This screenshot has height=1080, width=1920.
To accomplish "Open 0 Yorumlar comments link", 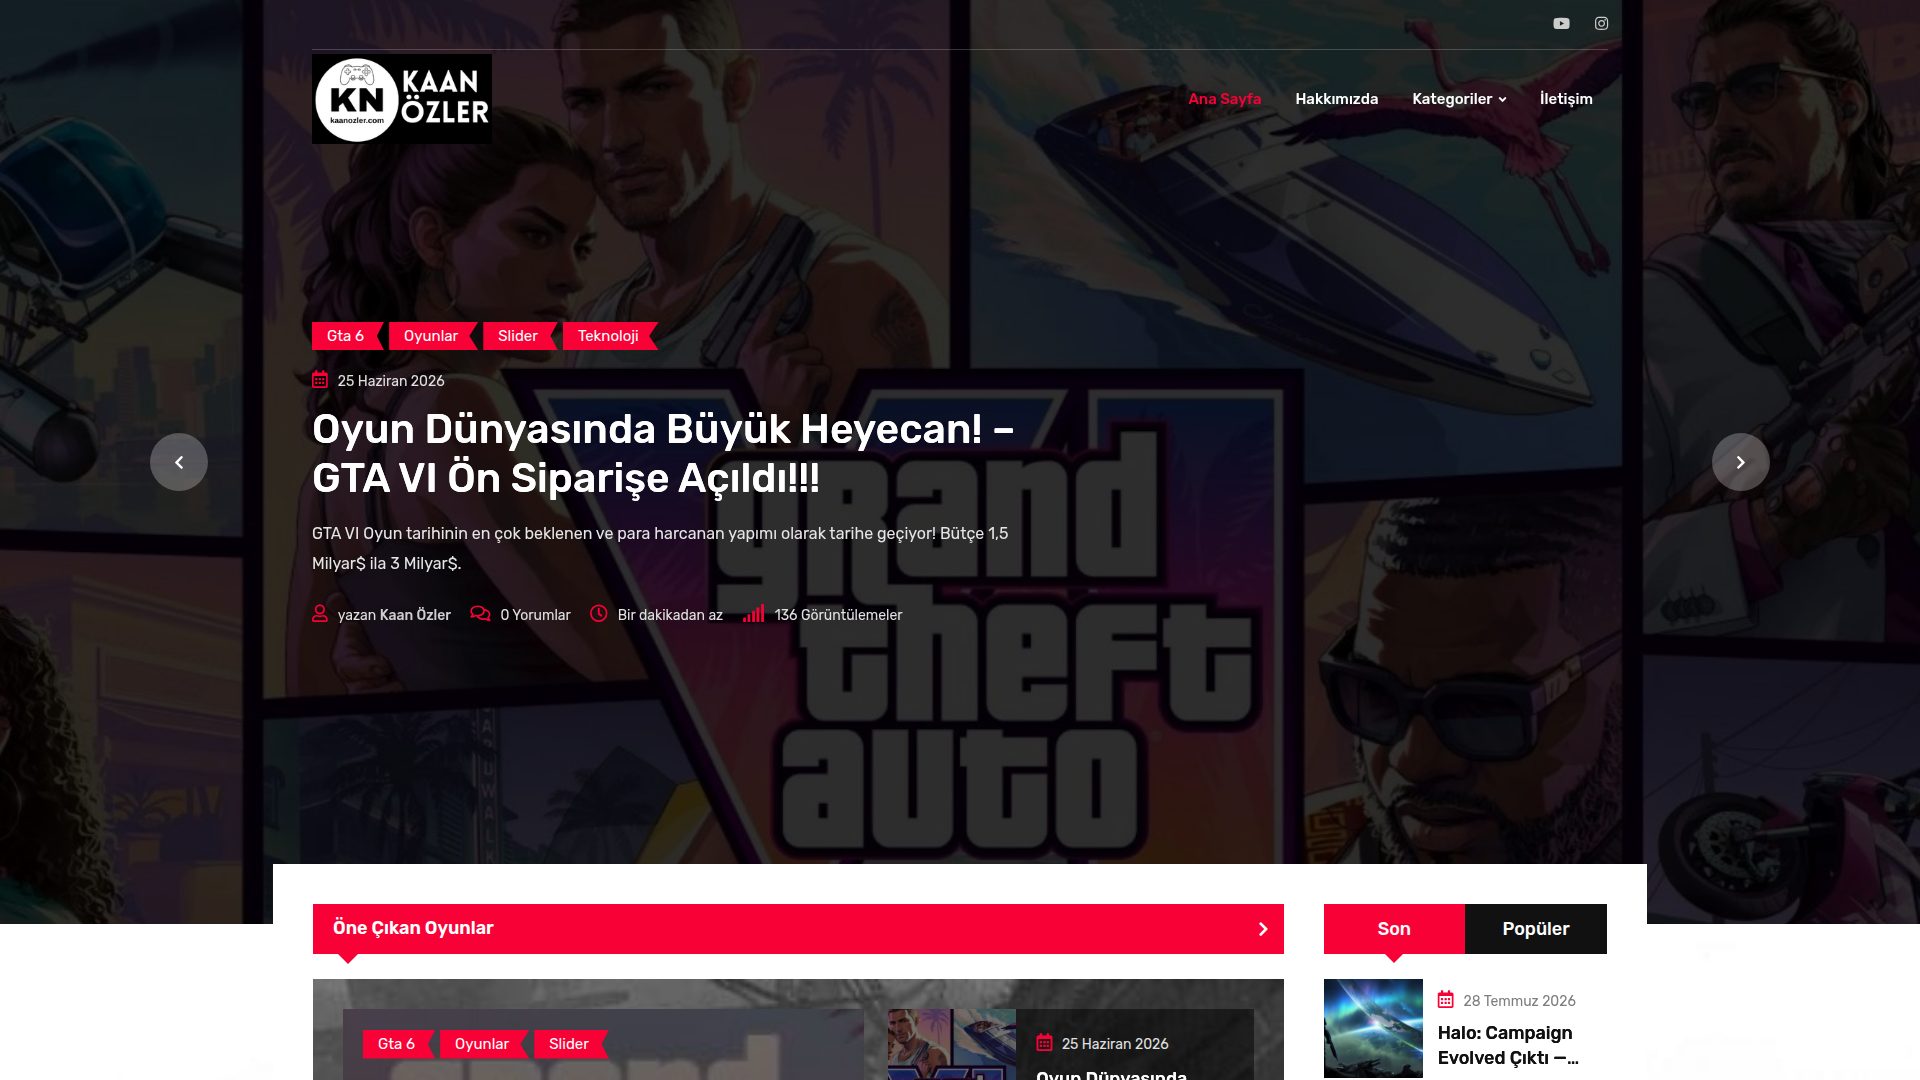I will pos(535,615).
